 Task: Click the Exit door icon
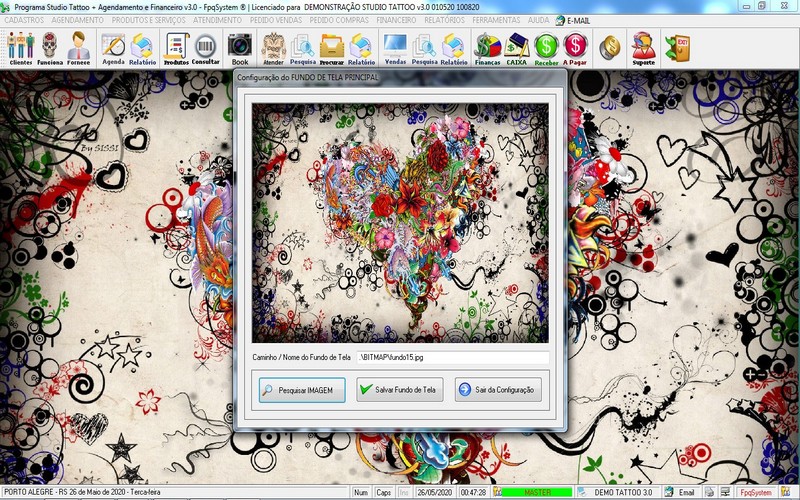coord(678,48)
